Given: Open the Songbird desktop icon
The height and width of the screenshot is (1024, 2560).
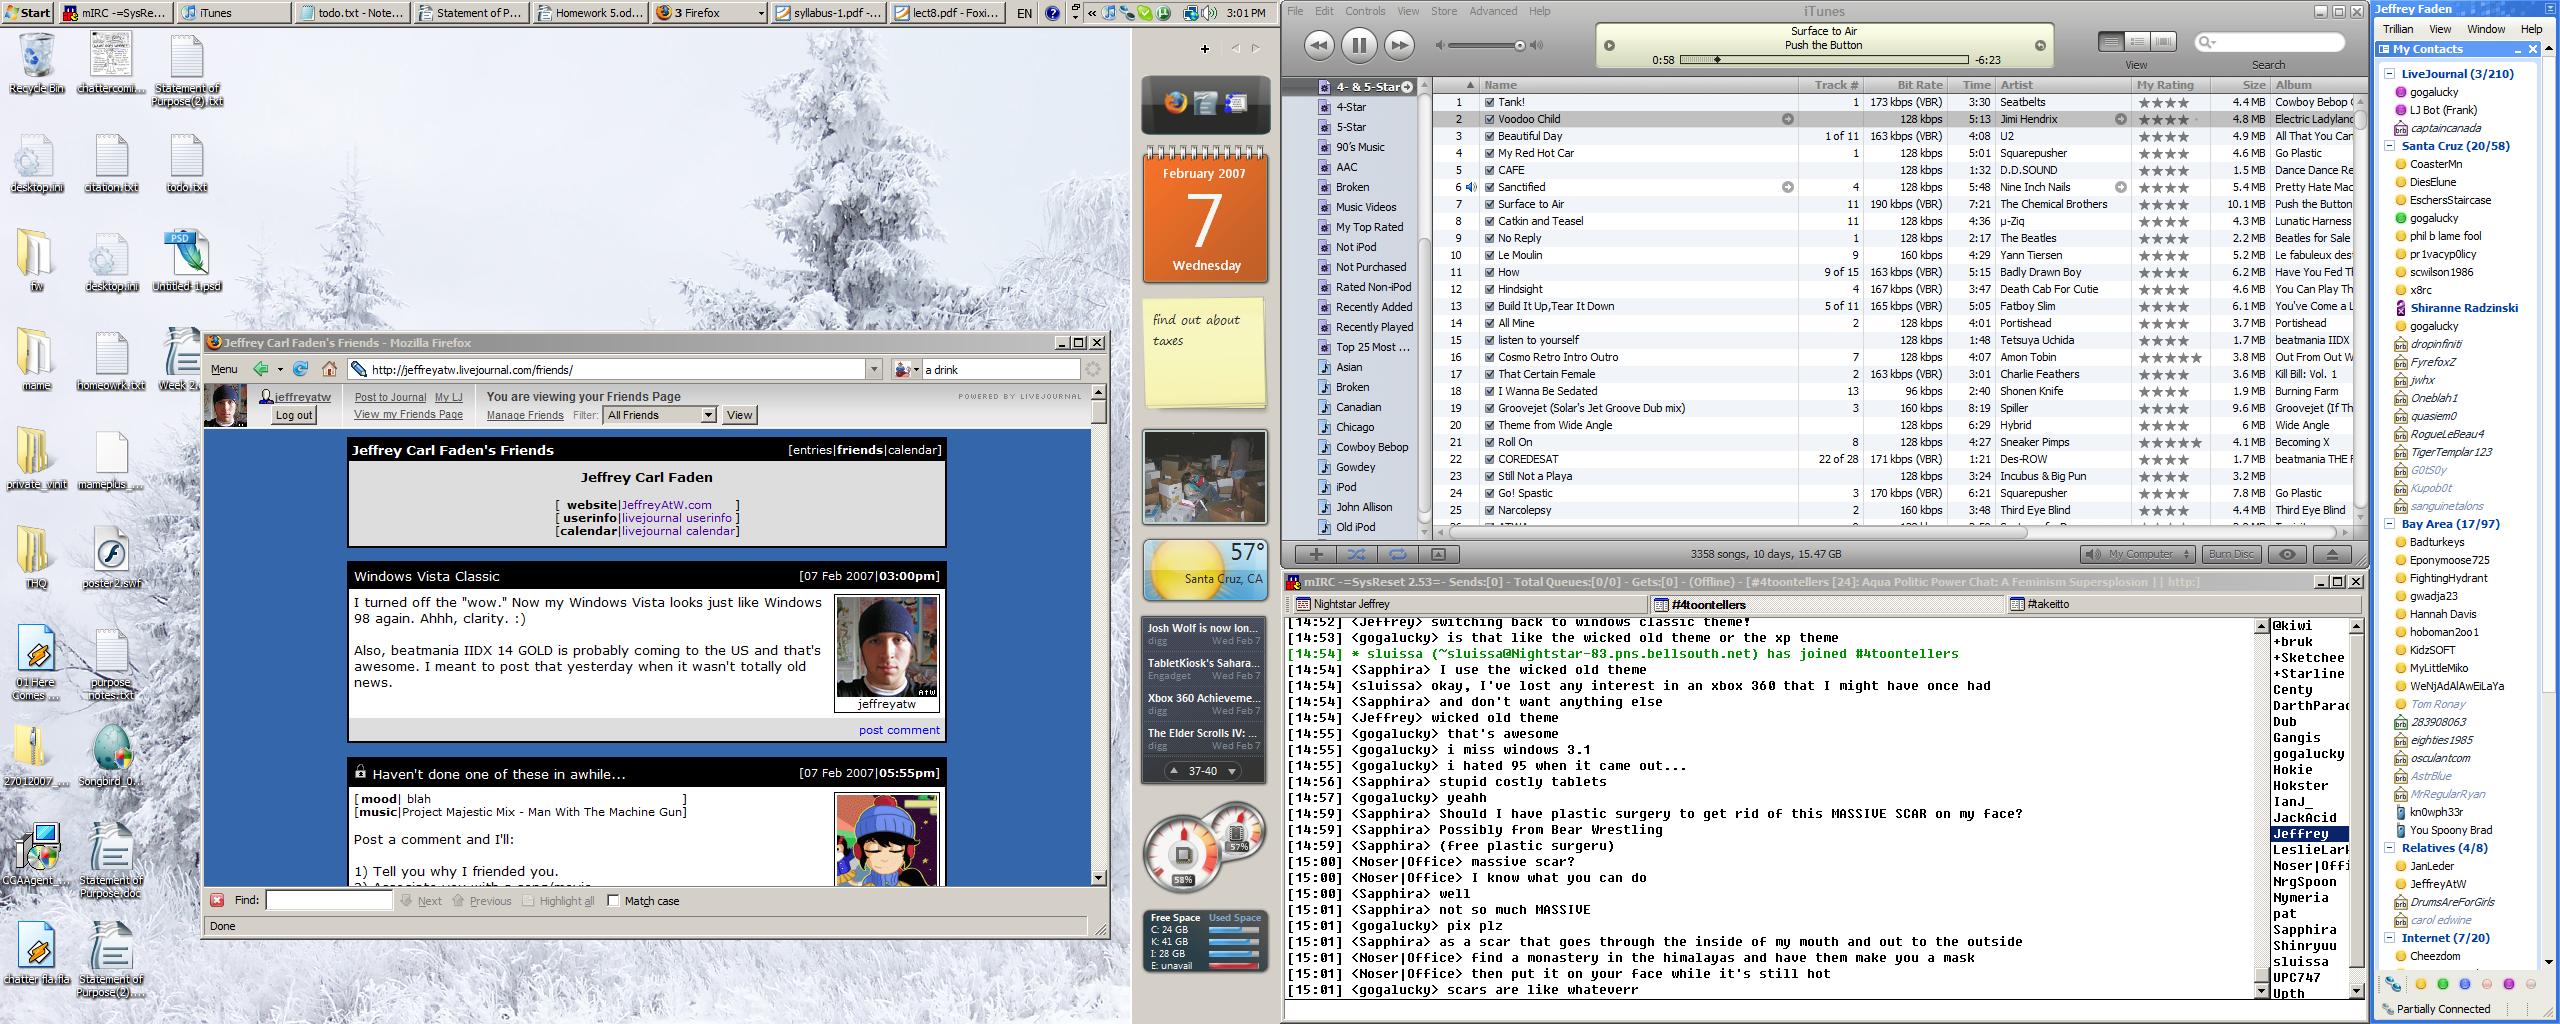Looking at the screenshot, I should pos(111,755).
